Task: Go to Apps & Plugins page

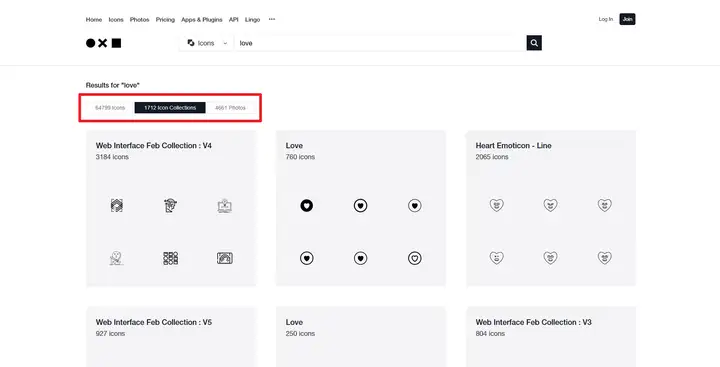Action: point(202,19)
